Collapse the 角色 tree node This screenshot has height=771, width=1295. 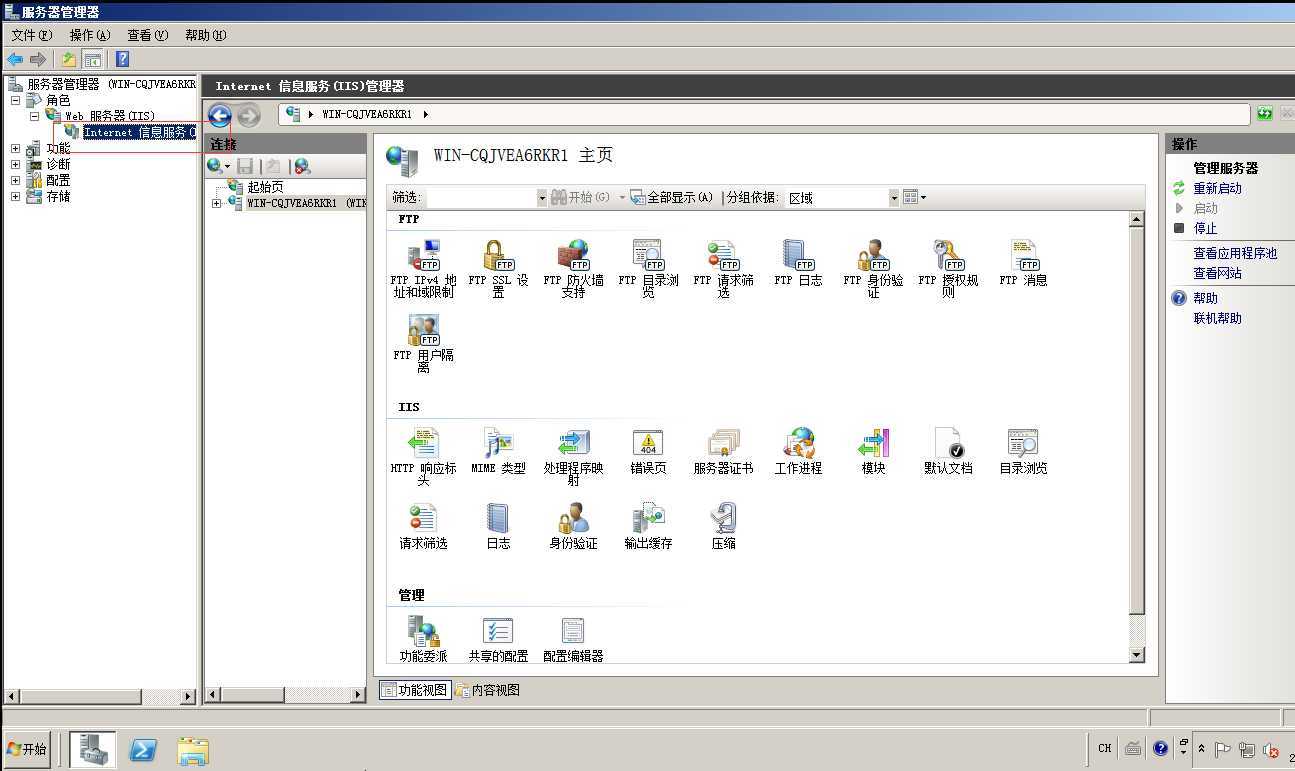pos(15,100)
